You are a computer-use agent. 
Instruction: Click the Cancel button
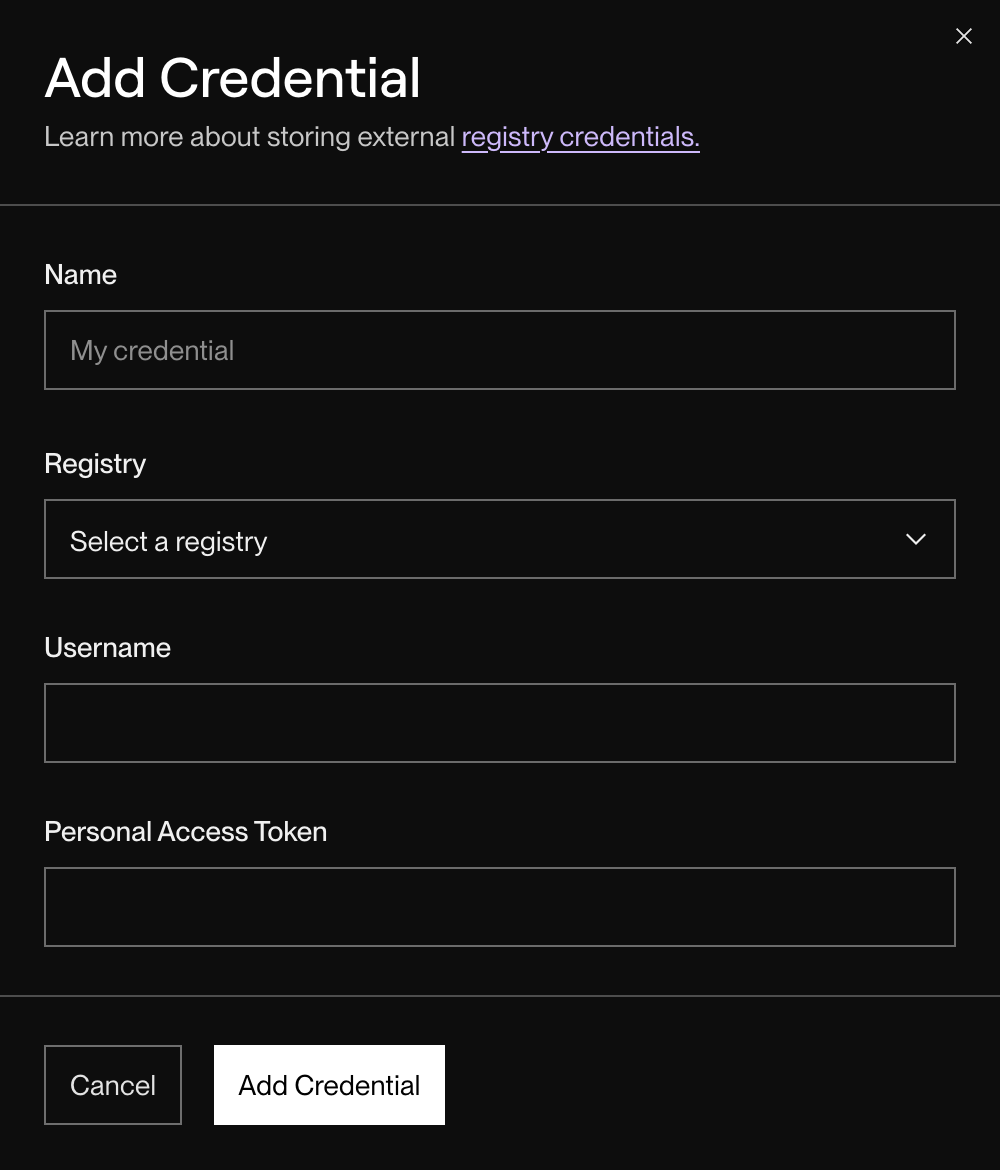pos(112,1084)
